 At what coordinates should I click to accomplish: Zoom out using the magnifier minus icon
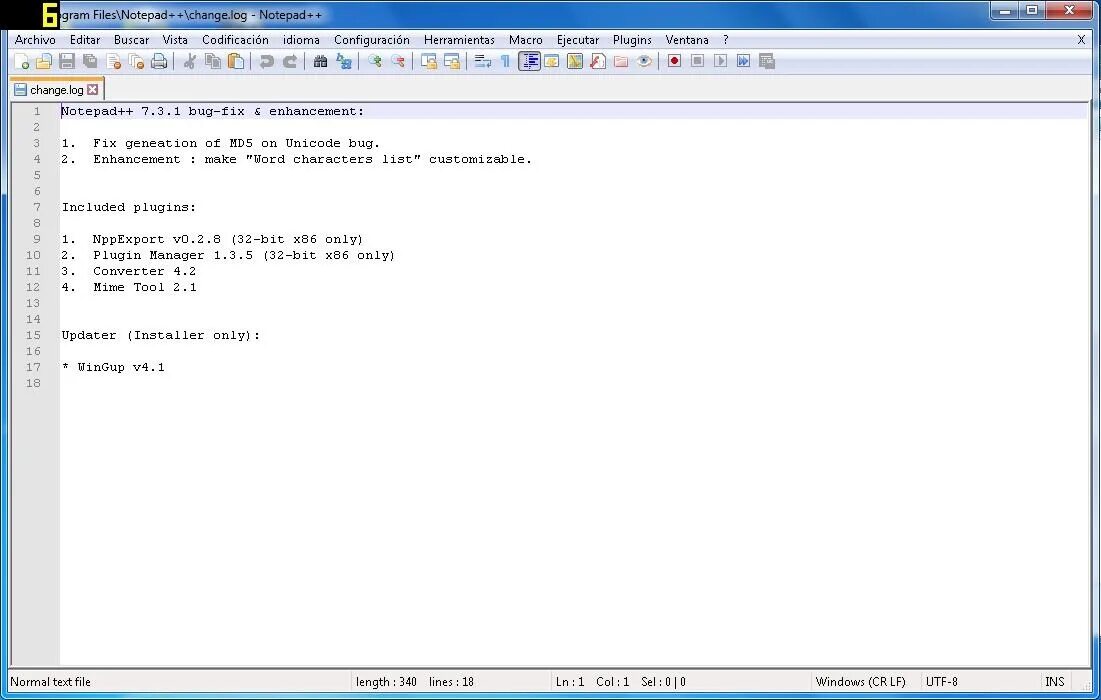(397, 62)
